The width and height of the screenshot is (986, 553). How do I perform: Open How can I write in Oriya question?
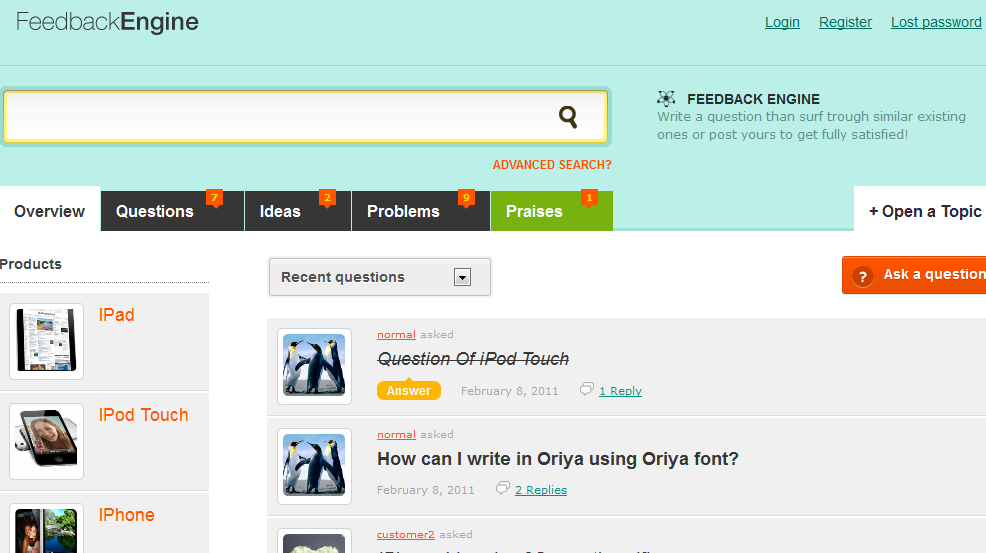[x=558, y=459]
